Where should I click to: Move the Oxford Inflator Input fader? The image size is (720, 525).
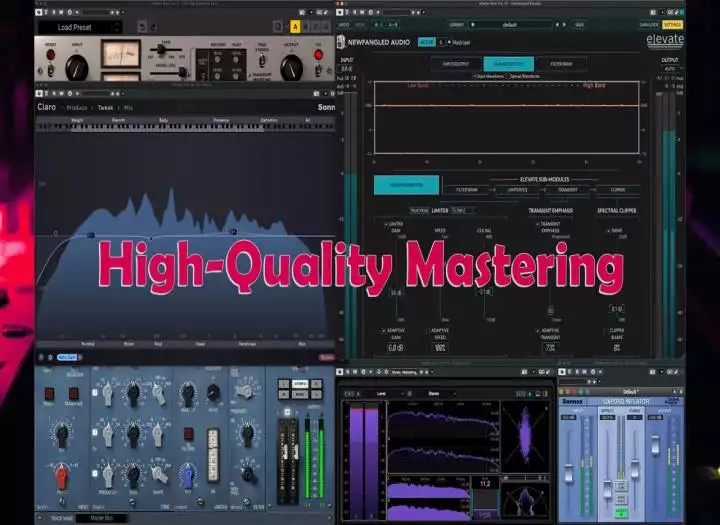[x=568, y=473]
